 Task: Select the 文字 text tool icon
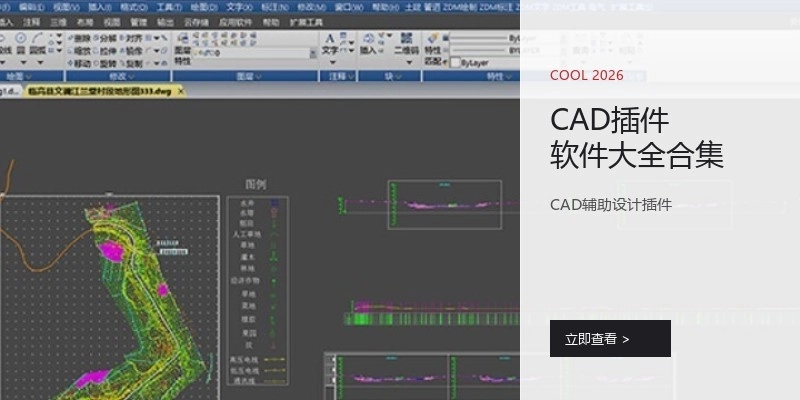[330, 39]
